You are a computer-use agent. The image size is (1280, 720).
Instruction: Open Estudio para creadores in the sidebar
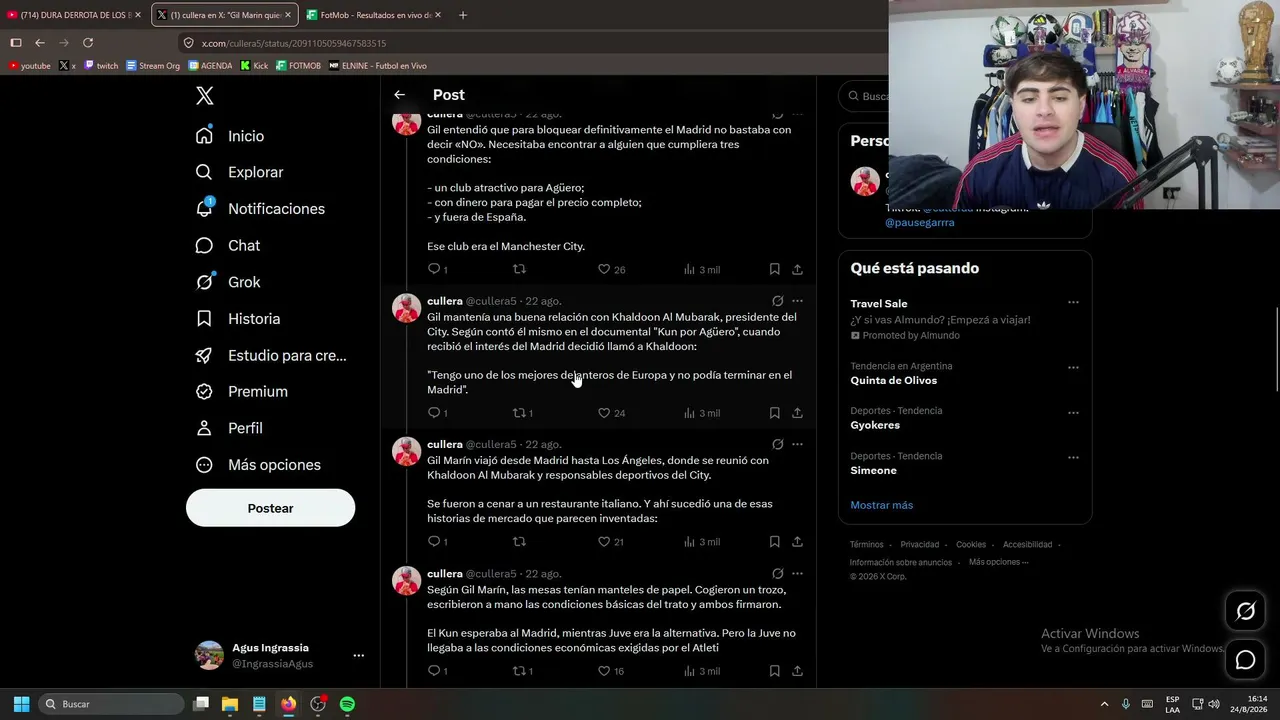[x=271, y=355]
